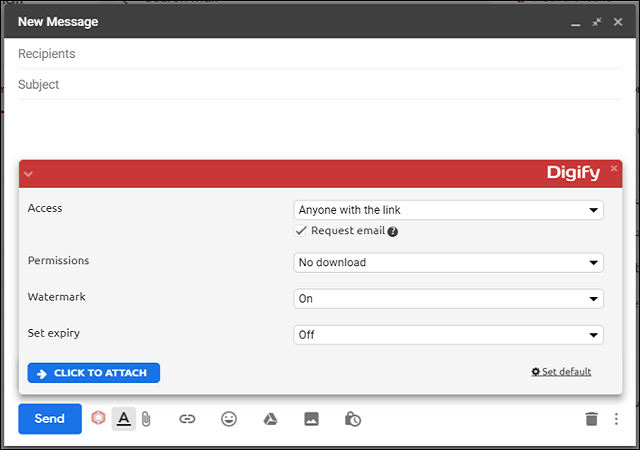Viewport: 640px width, 450px height.
Task: Attach files with the paperclip icon
Action: [146, 419]
